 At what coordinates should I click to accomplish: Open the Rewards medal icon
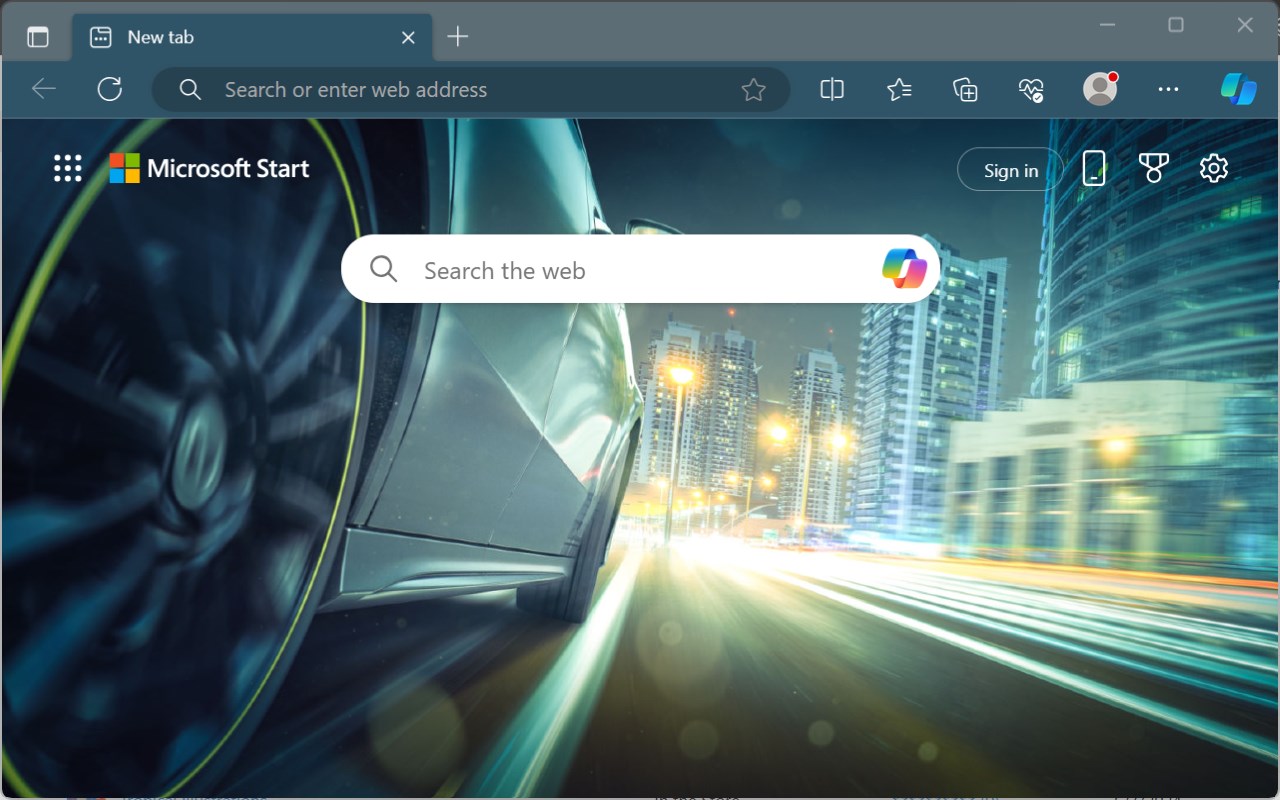coord(1153,168)
